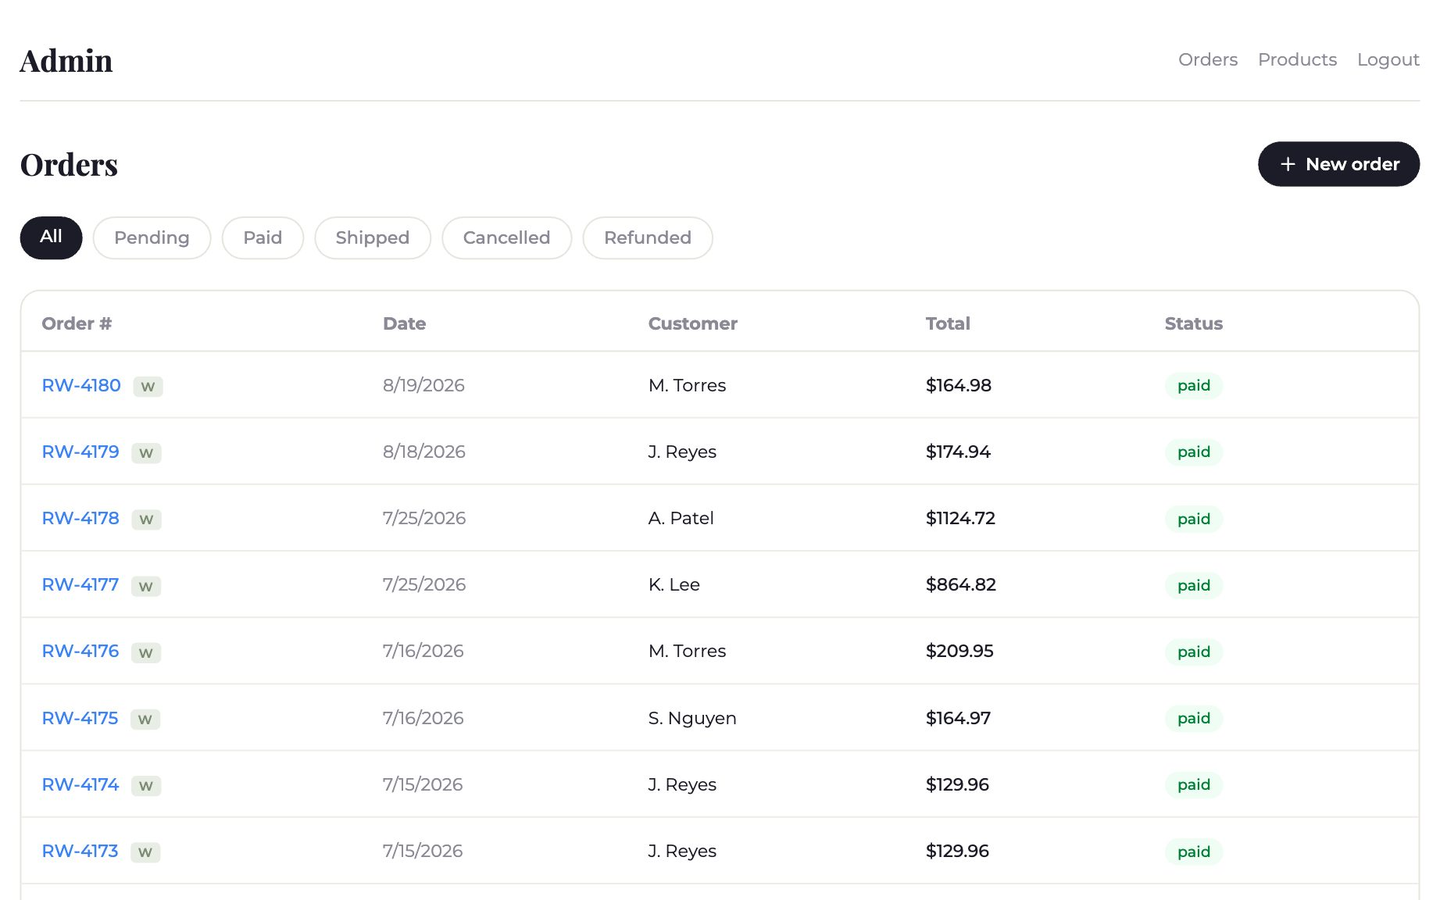Show only Shipped orders
Image resolution: width=1440 pixels, height=900 pixels.
(373, 238)
